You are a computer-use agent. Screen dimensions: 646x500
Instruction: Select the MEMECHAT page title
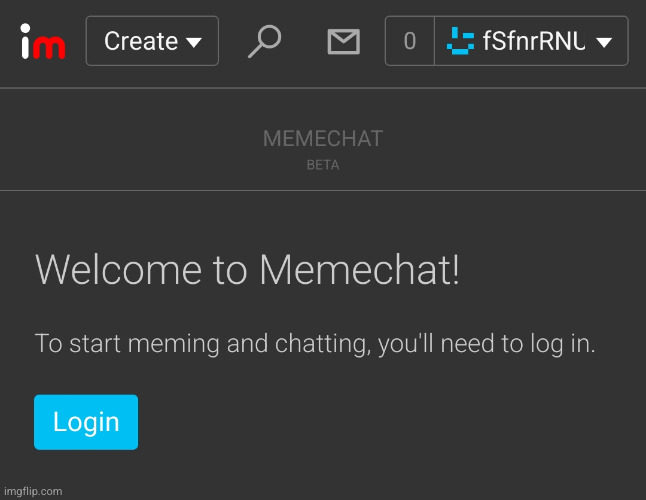tap(323, 138)
